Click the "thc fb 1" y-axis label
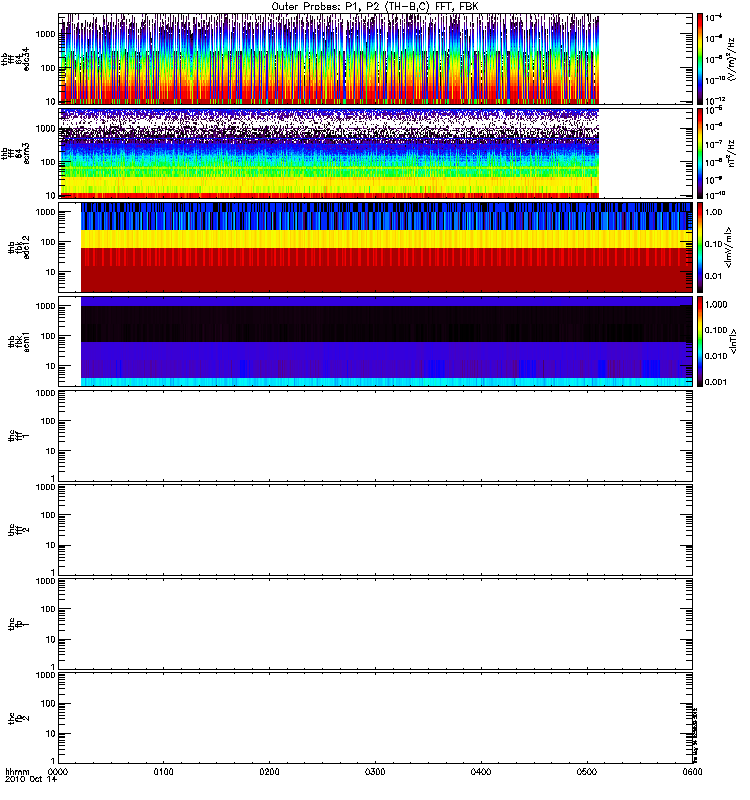The image size is (750, 800). point(19,624)
